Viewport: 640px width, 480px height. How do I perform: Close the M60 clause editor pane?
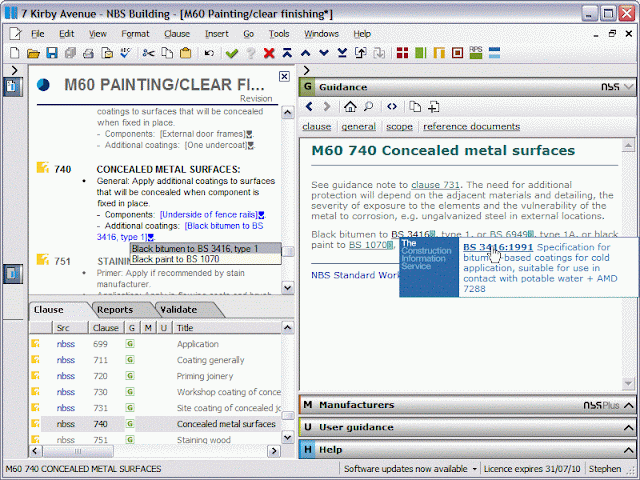[284, 76]
